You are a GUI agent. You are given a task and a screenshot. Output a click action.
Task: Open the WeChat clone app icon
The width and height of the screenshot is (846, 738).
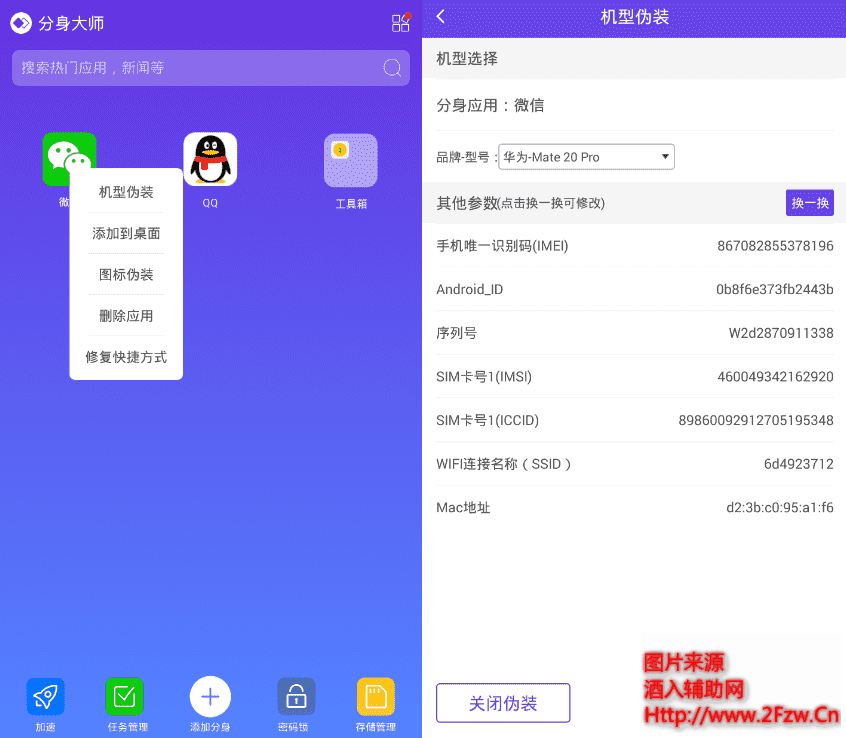69,159
